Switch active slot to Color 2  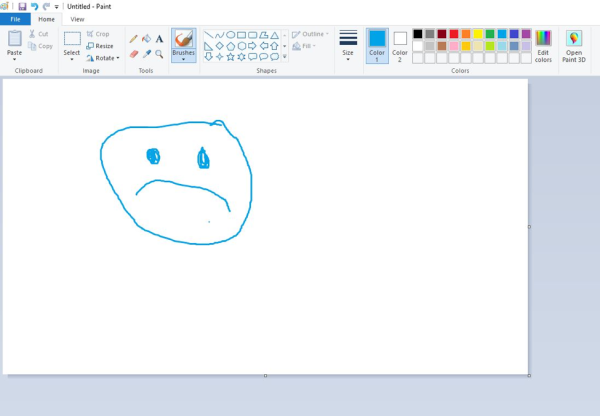pos(400,45)
